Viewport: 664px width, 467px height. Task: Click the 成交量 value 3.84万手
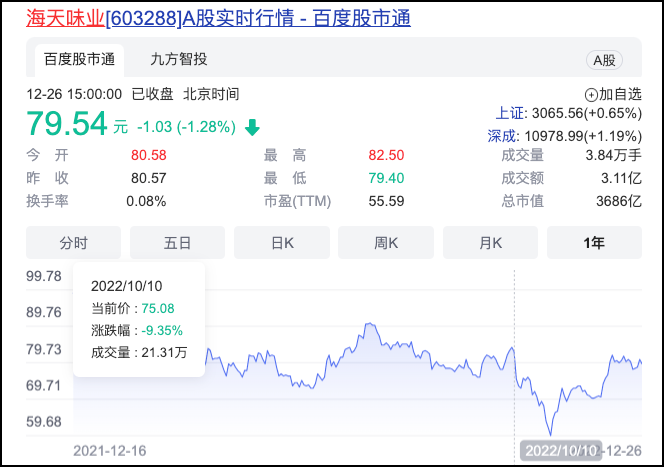click(x=614, y=155)
